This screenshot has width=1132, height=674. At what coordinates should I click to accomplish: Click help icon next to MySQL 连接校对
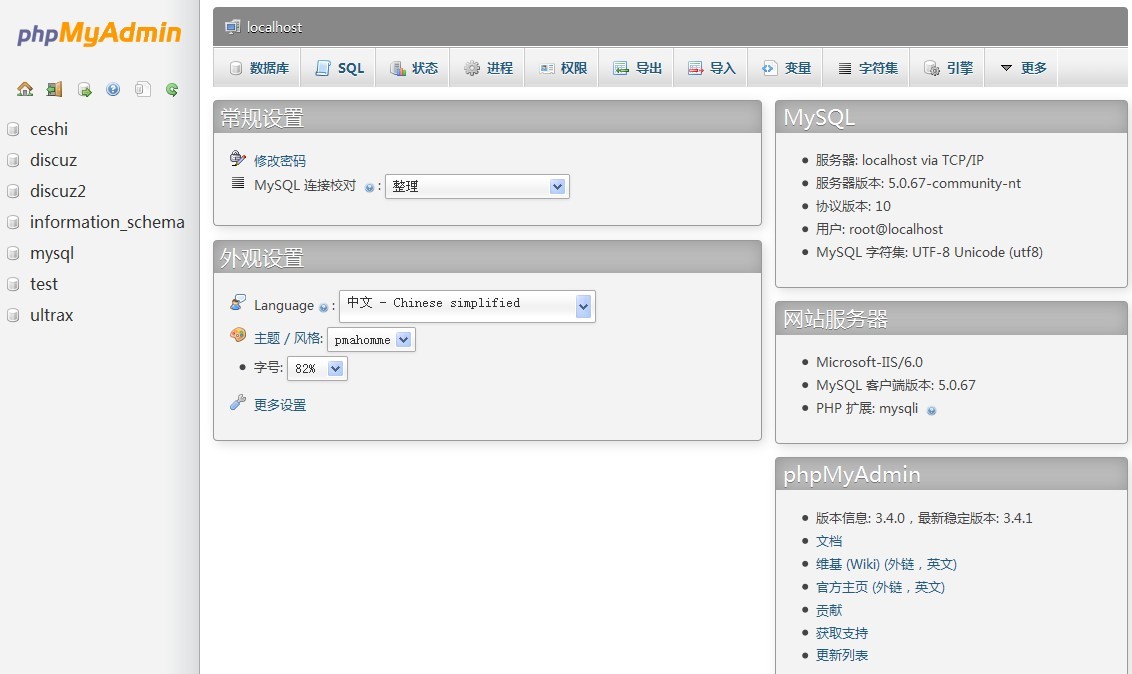[x=370, y=188]
